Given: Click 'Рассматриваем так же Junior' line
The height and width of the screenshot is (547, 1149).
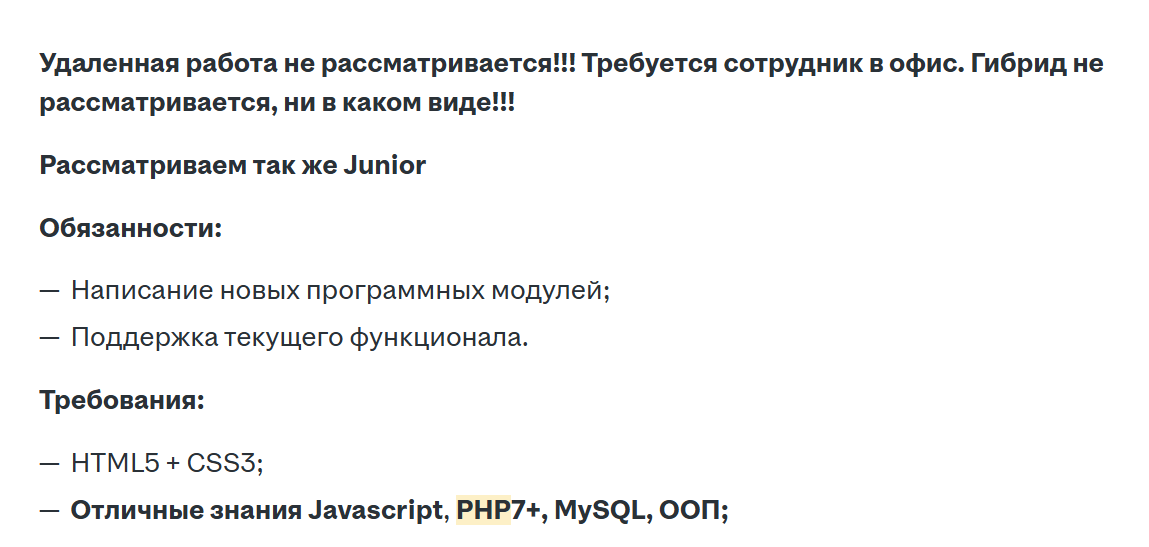Looking at the screenshot, I should pos(232,165).
